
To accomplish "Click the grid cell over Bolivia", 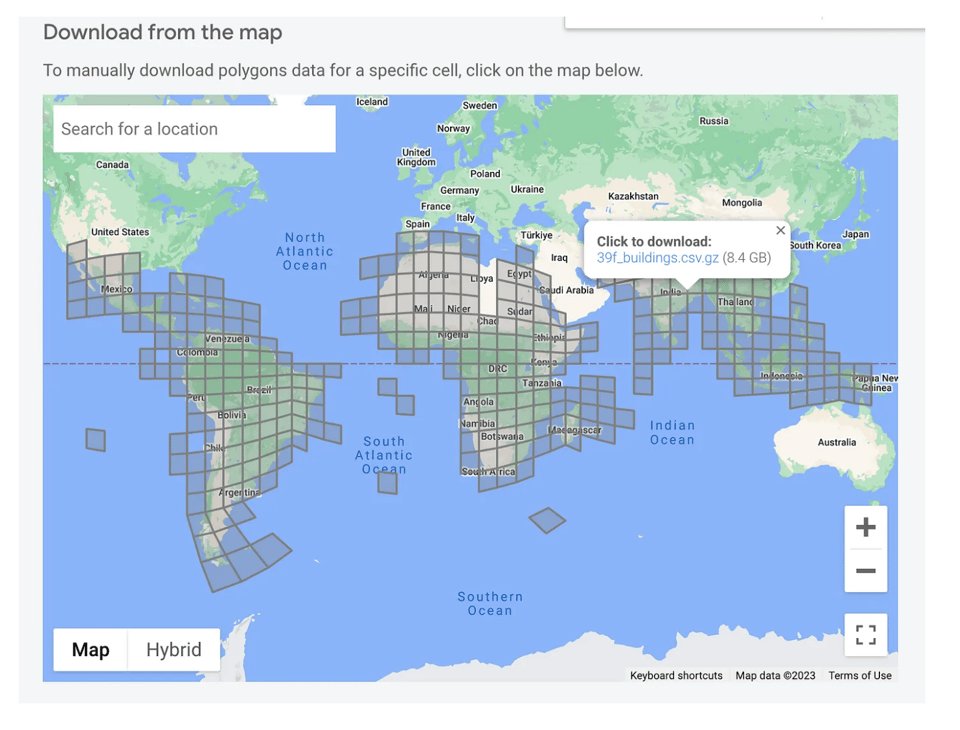I will pyautogui.click(x=232, y=415).
